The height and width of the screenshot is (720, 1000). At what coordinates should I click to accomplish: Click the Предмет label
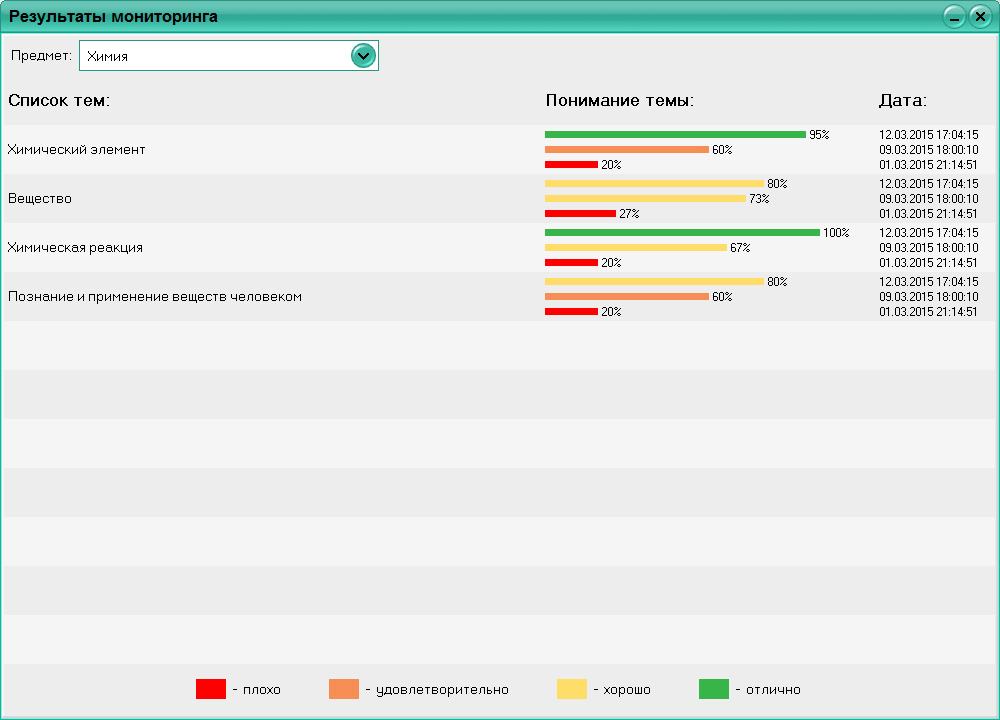(x=41, y=55)
